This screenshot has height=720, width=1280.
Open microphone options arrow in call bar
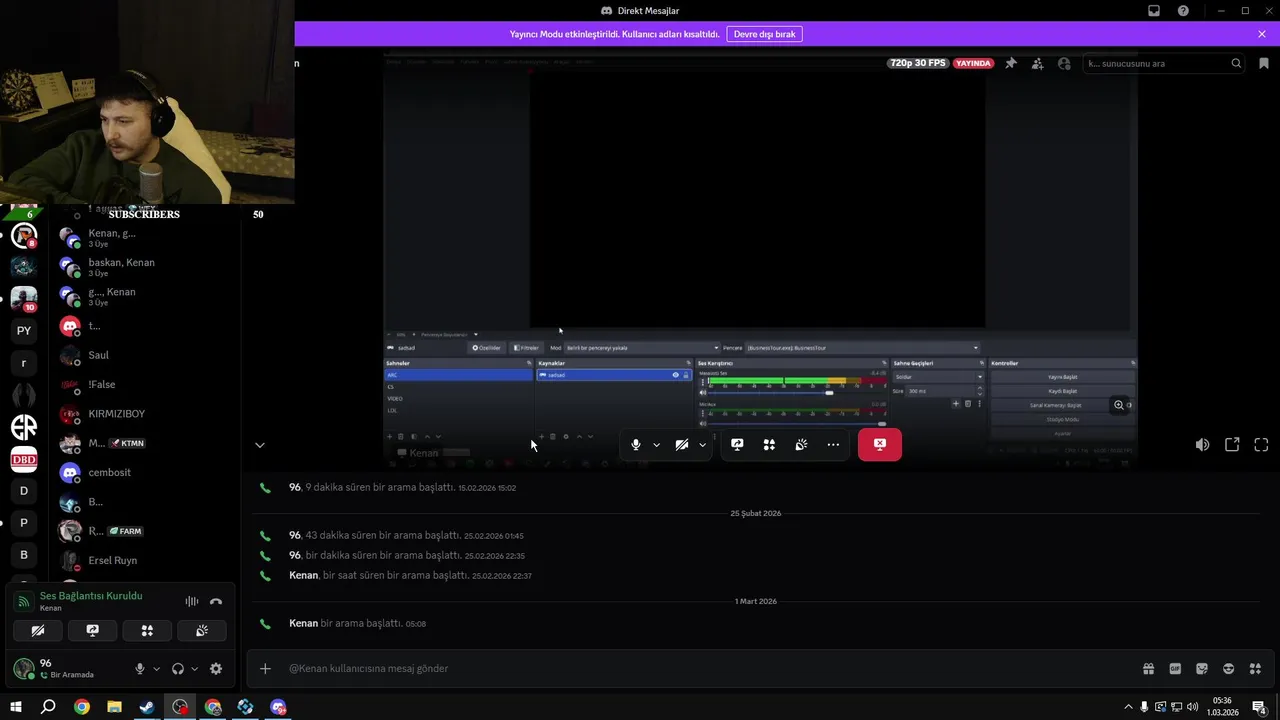point(656,445)
